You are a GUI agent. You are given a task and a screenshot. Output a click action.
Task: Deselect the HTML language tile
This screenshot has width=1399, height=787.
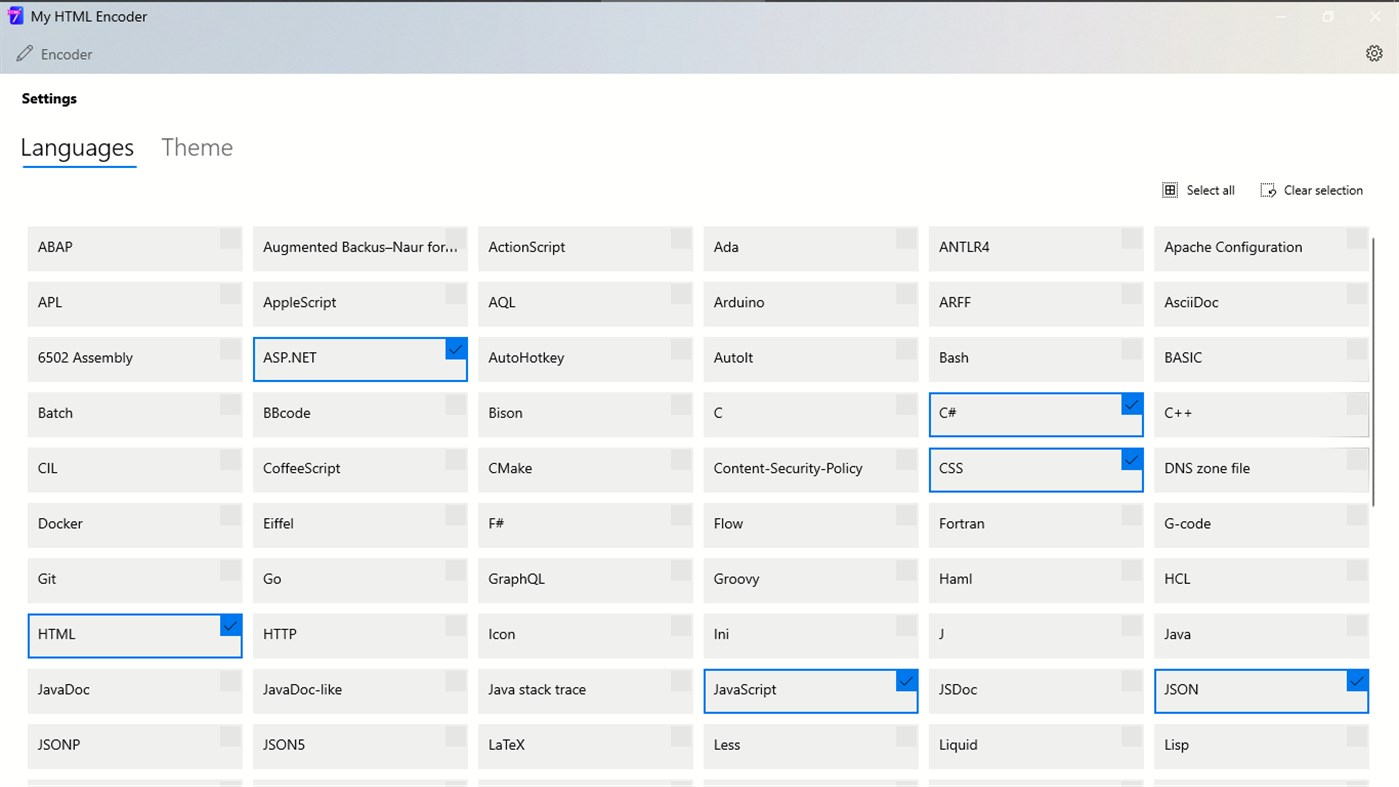[x=134, y=635]
